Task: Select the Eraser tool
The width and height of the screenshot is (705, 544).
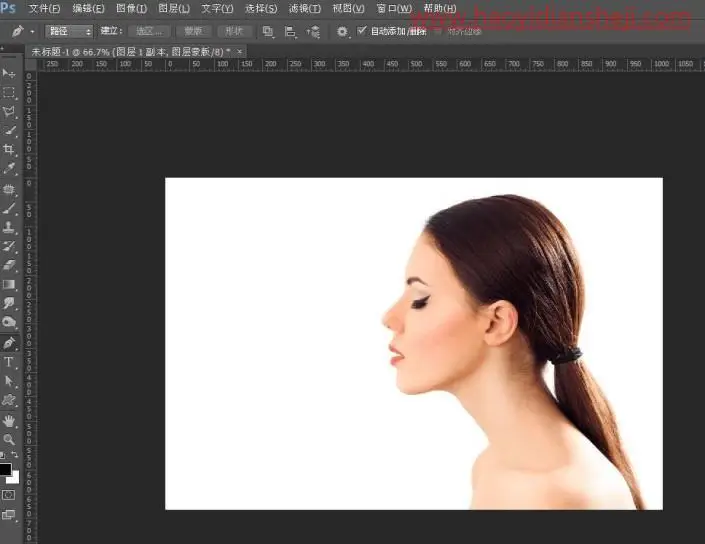Action: tap(9, 265)
